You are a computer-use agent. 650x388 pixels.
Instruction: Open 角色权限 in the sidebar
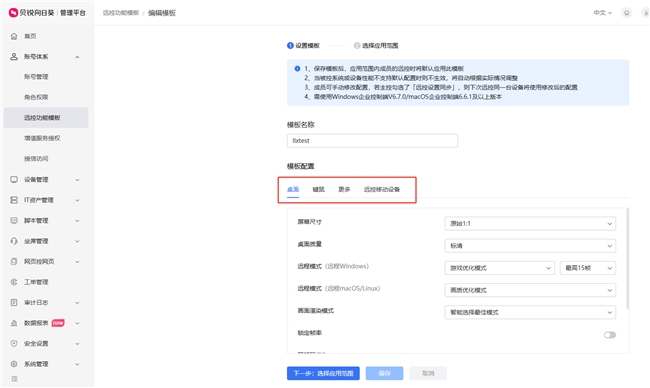pos(36,97)
